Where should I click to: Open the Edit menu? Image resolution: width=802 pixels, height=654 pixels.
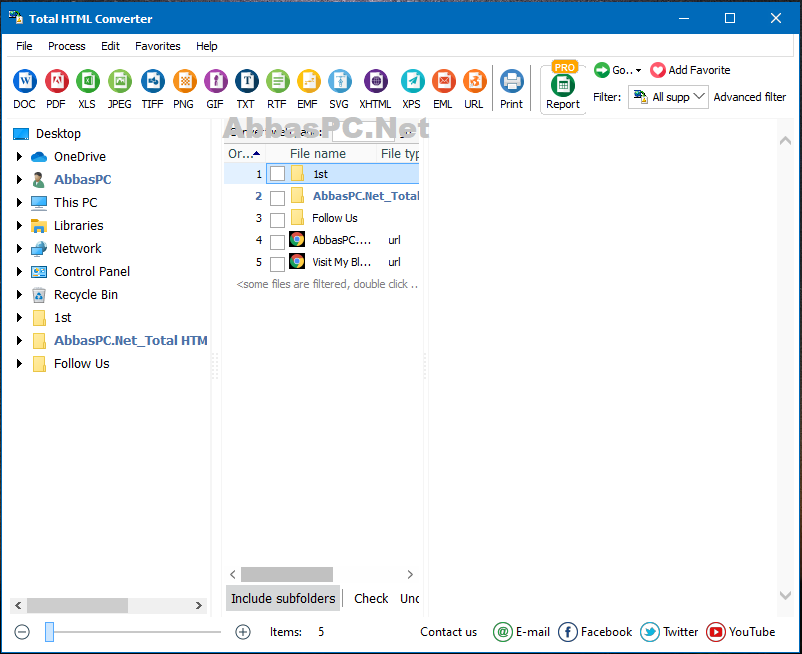110,46
